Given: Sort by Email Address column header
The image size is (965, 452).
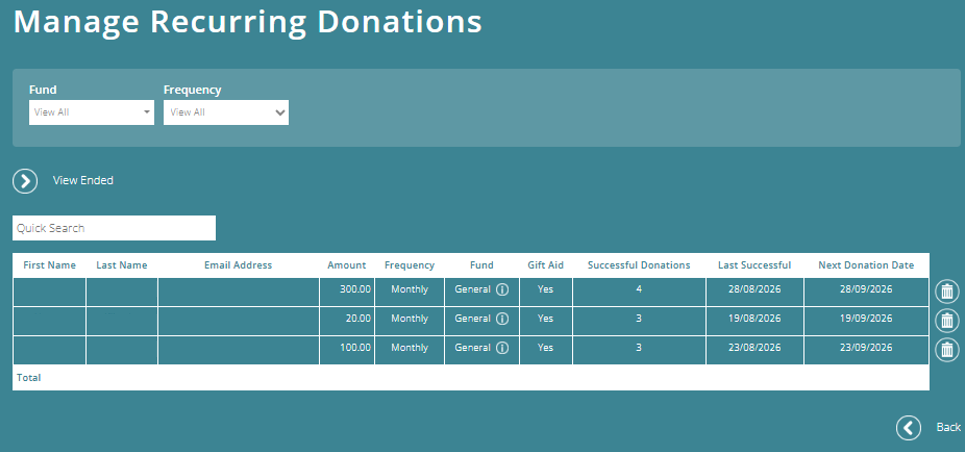Looking at the screenshot, I should point(238,265).
